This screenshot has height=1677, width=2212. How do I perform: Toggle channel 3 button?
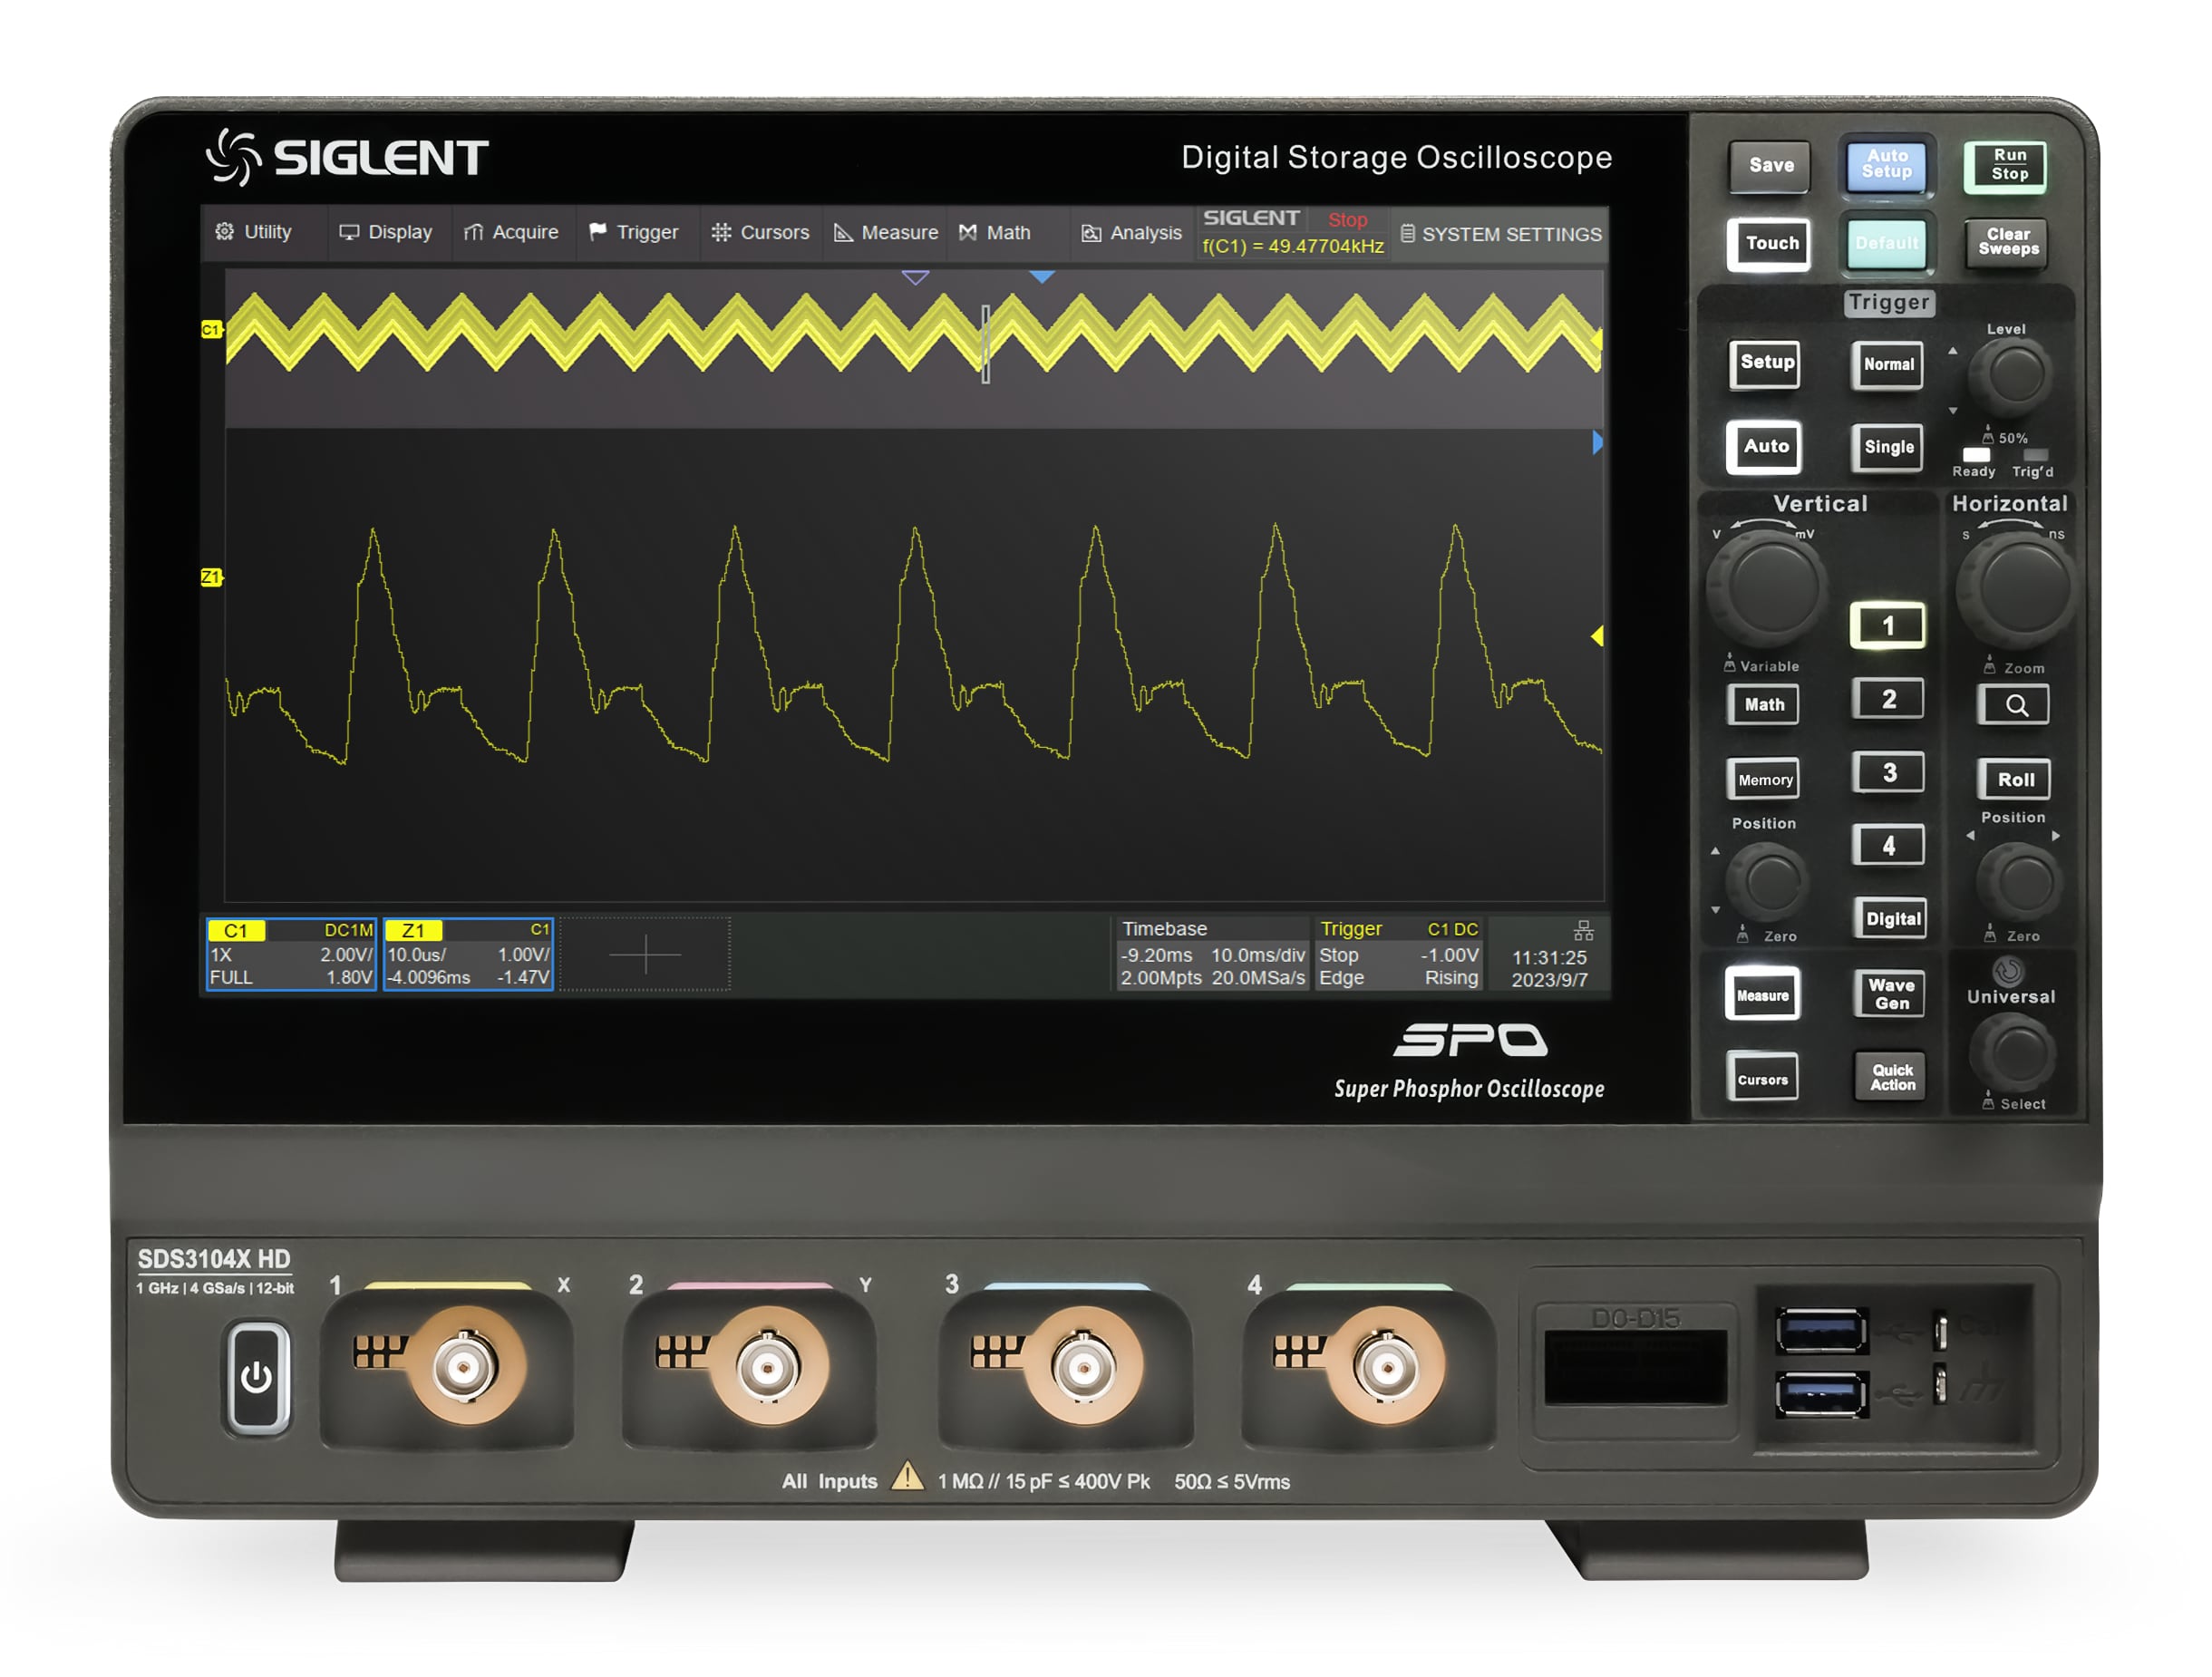[x=1889, y=772]
